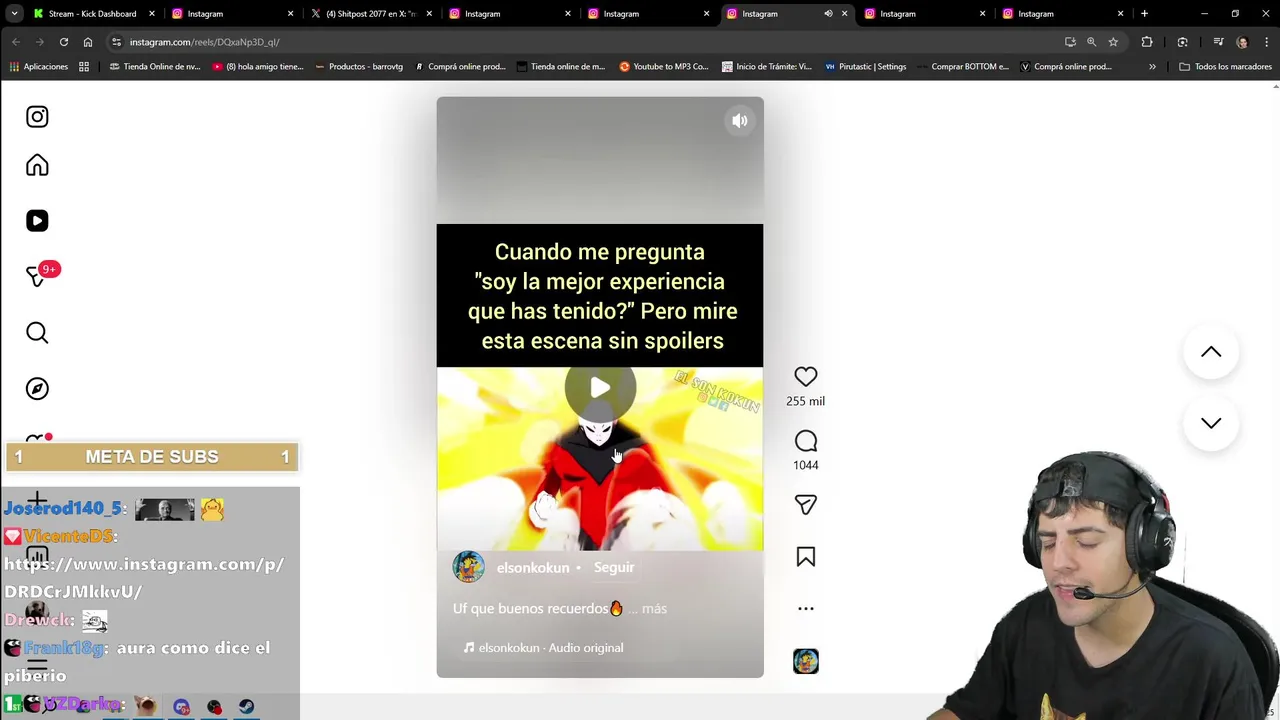This screenshot has width=1280, height=720.
Task: Open '(8) hola amigo tiene...' YouTube bookmark
Action: pyautogui.click(x=257, y=67)
